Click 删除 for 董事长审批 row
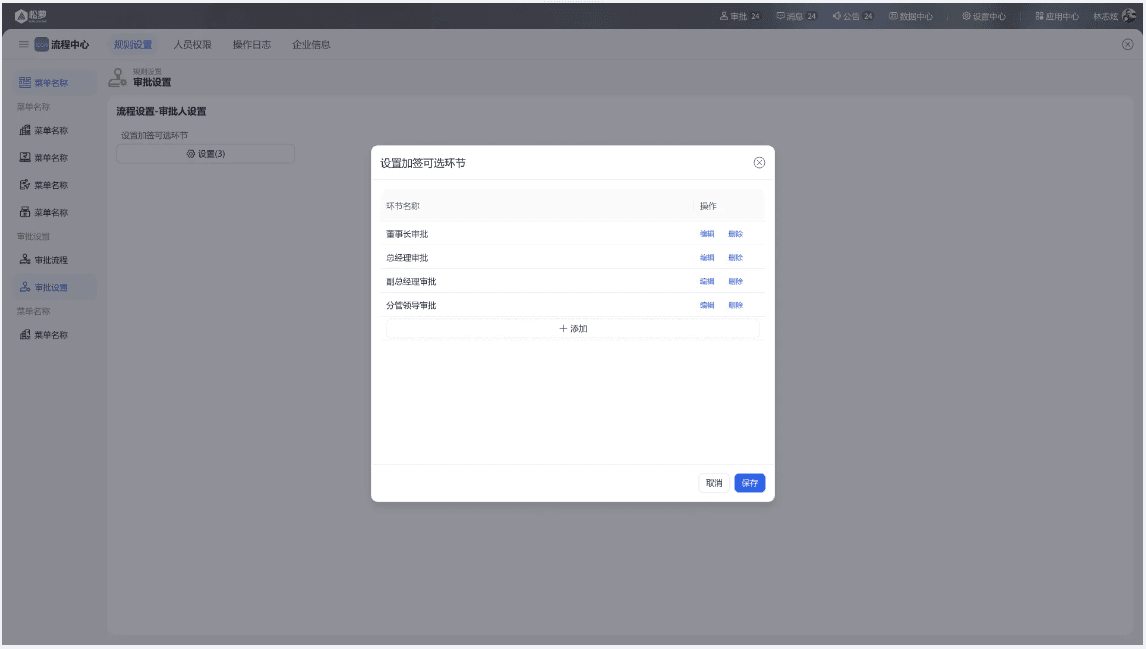The image size is (1146, 649). [735, 234]
